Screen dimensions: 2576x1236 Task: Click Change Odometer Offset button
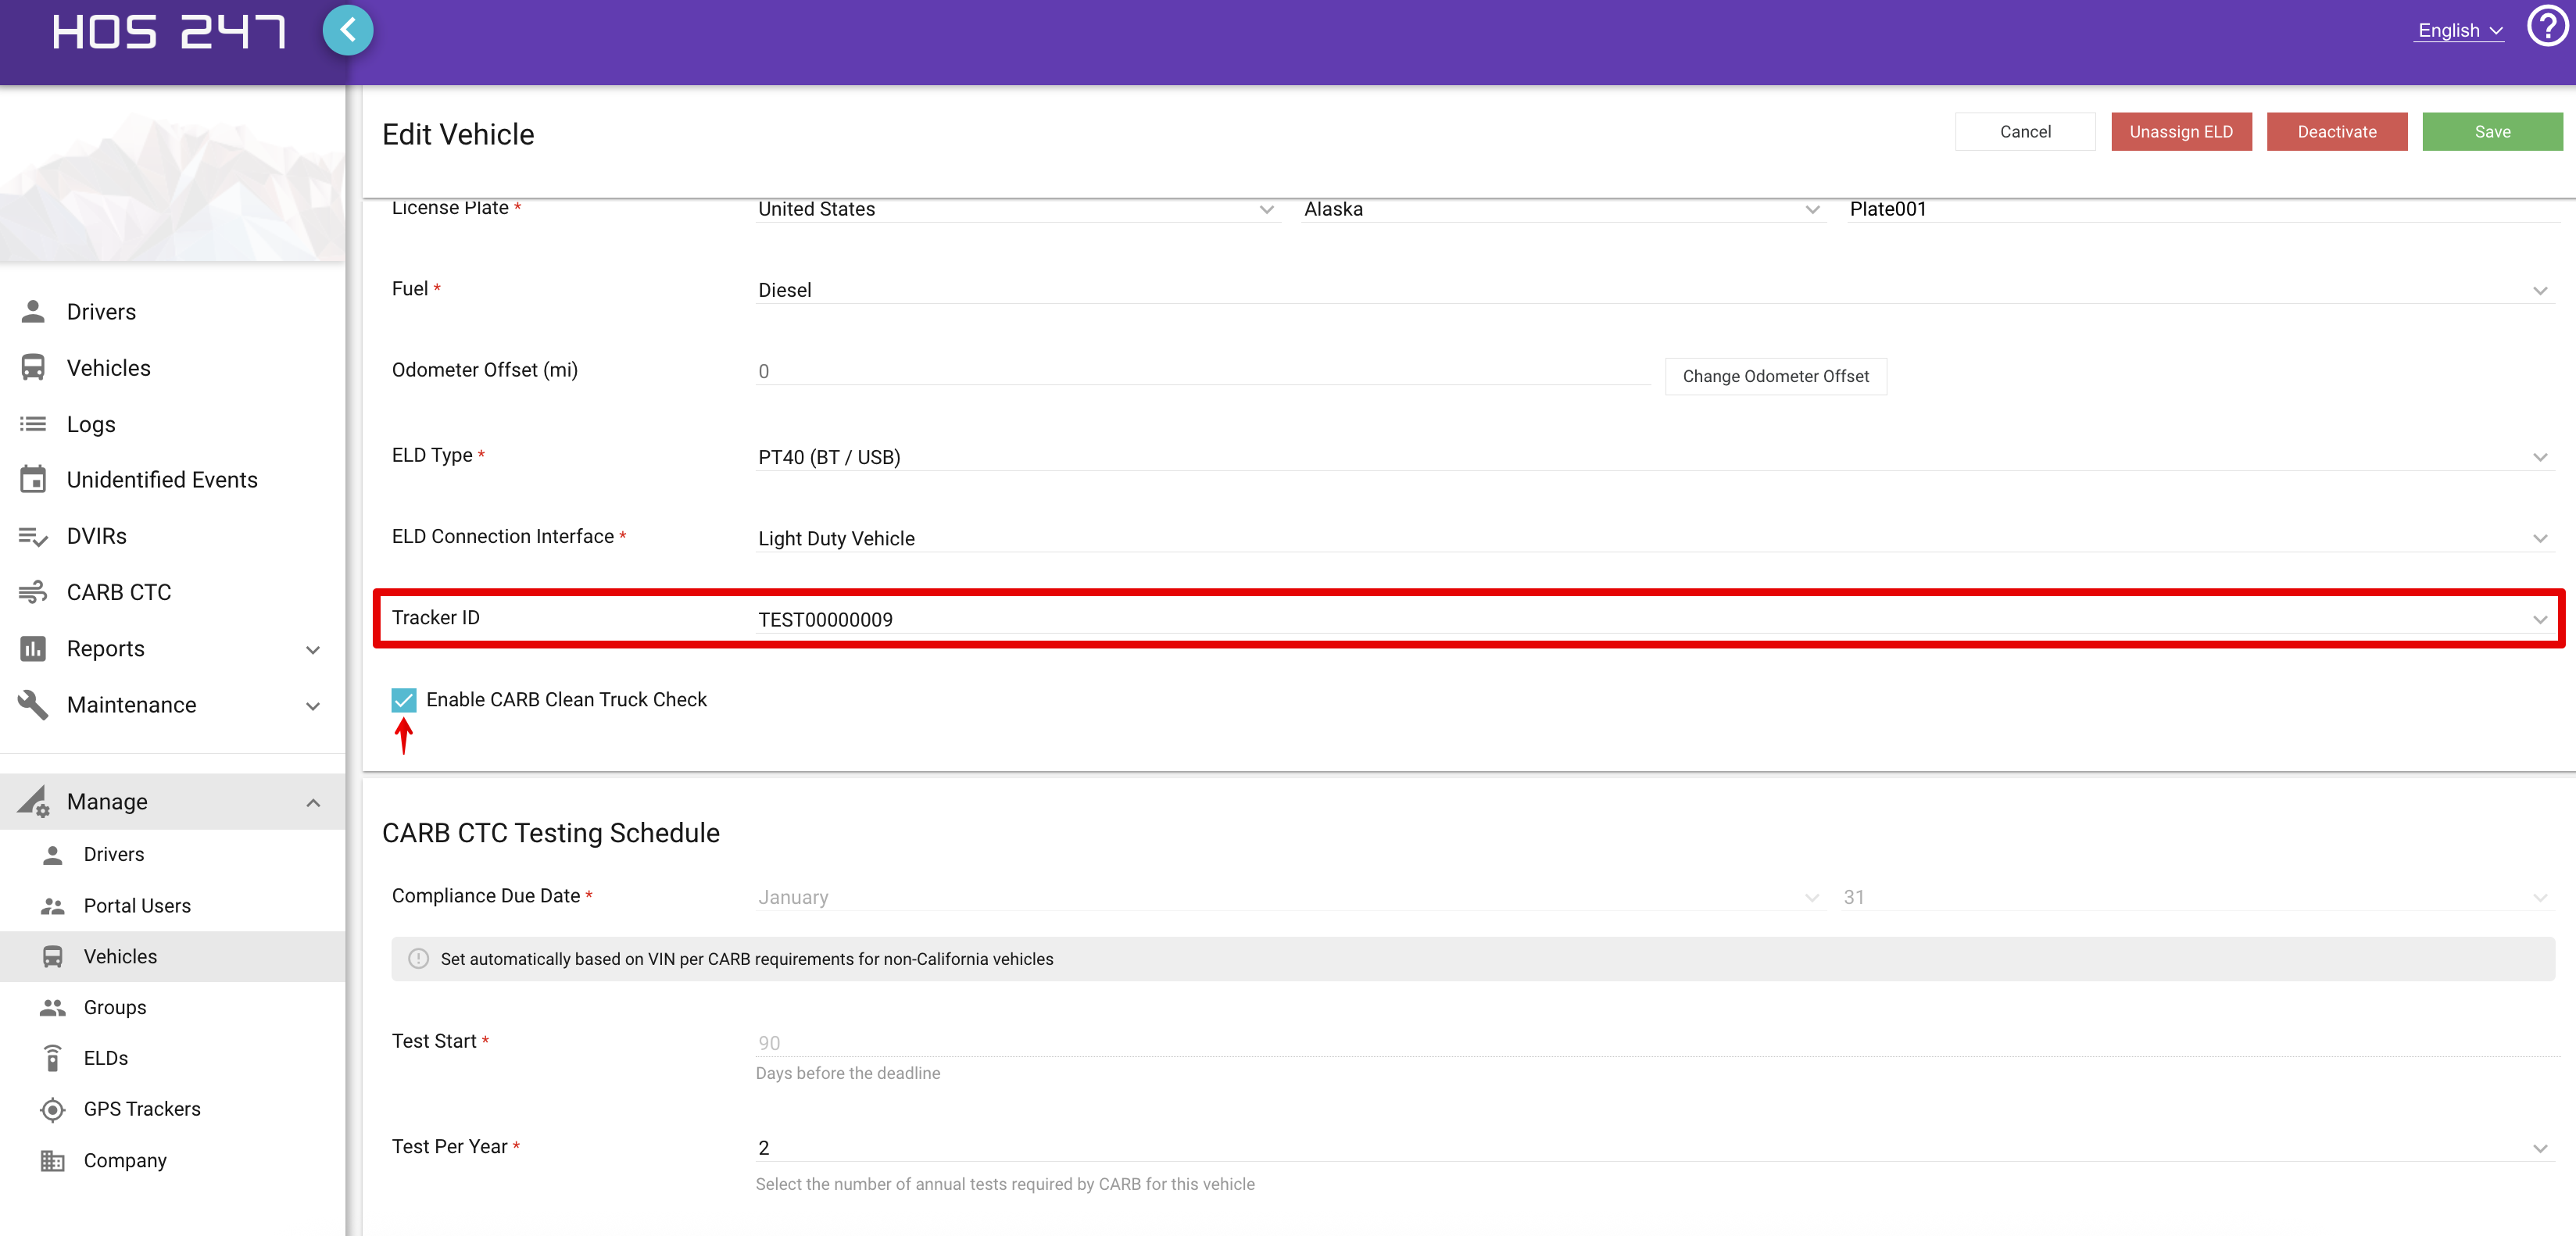tap(1775, 376)
